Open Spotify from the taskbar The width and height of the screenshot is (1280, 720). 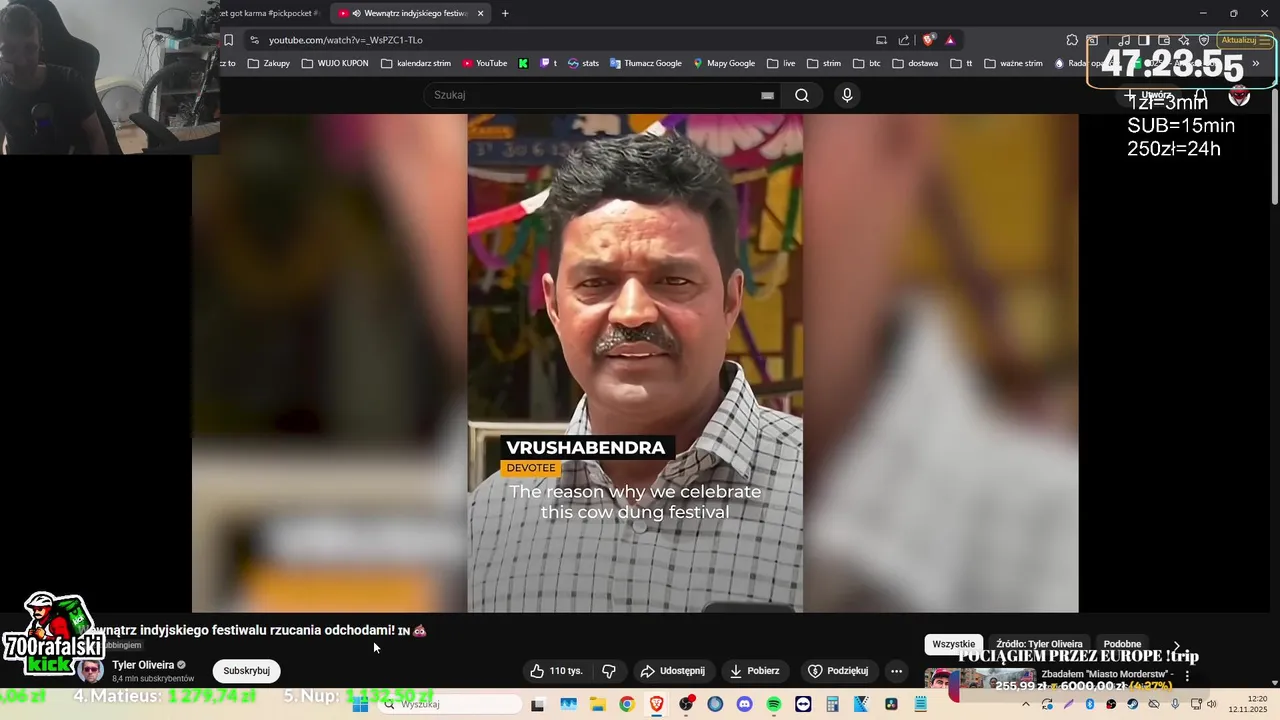774,704
